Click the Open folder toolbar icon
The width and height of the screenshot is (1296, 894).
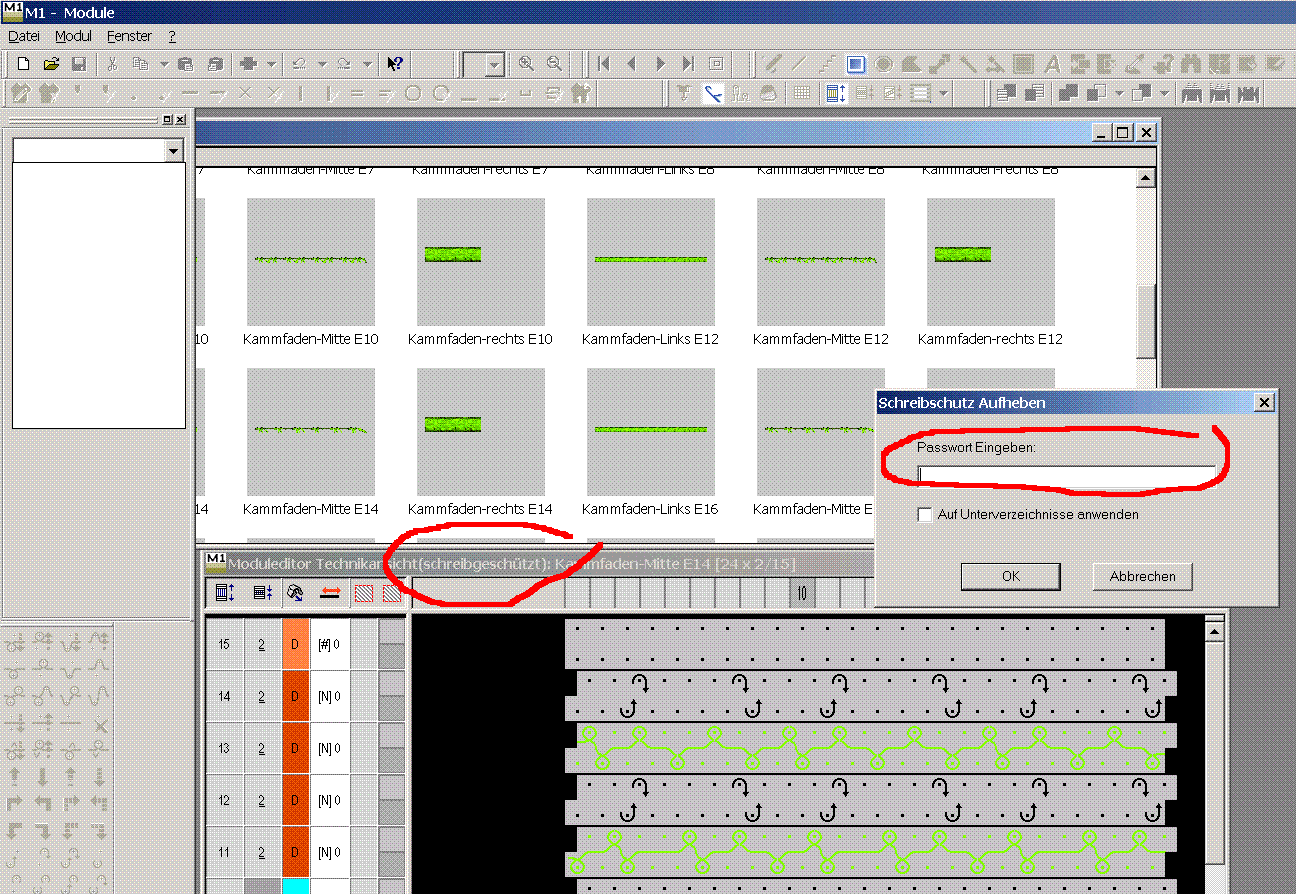(x=52, y=64)
